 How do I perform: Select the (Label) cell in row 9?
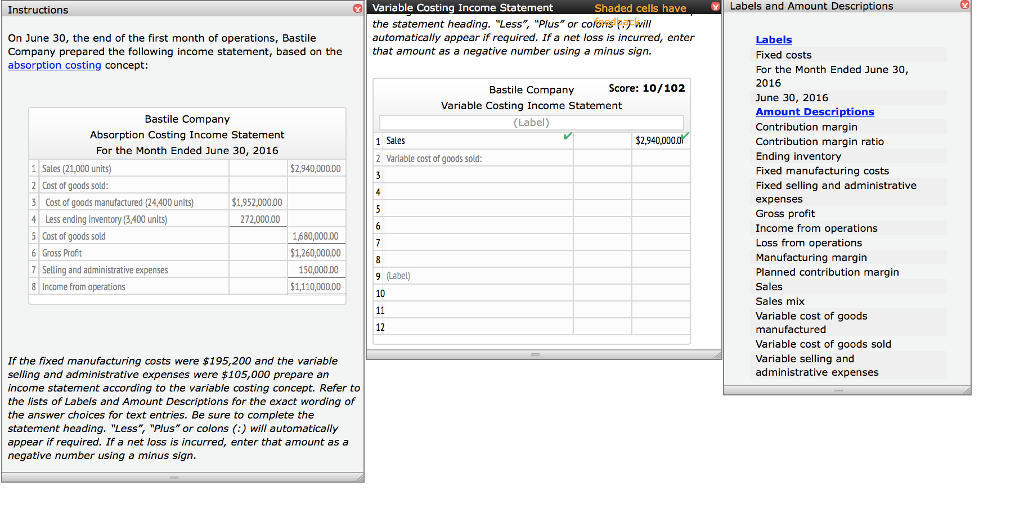478,276
